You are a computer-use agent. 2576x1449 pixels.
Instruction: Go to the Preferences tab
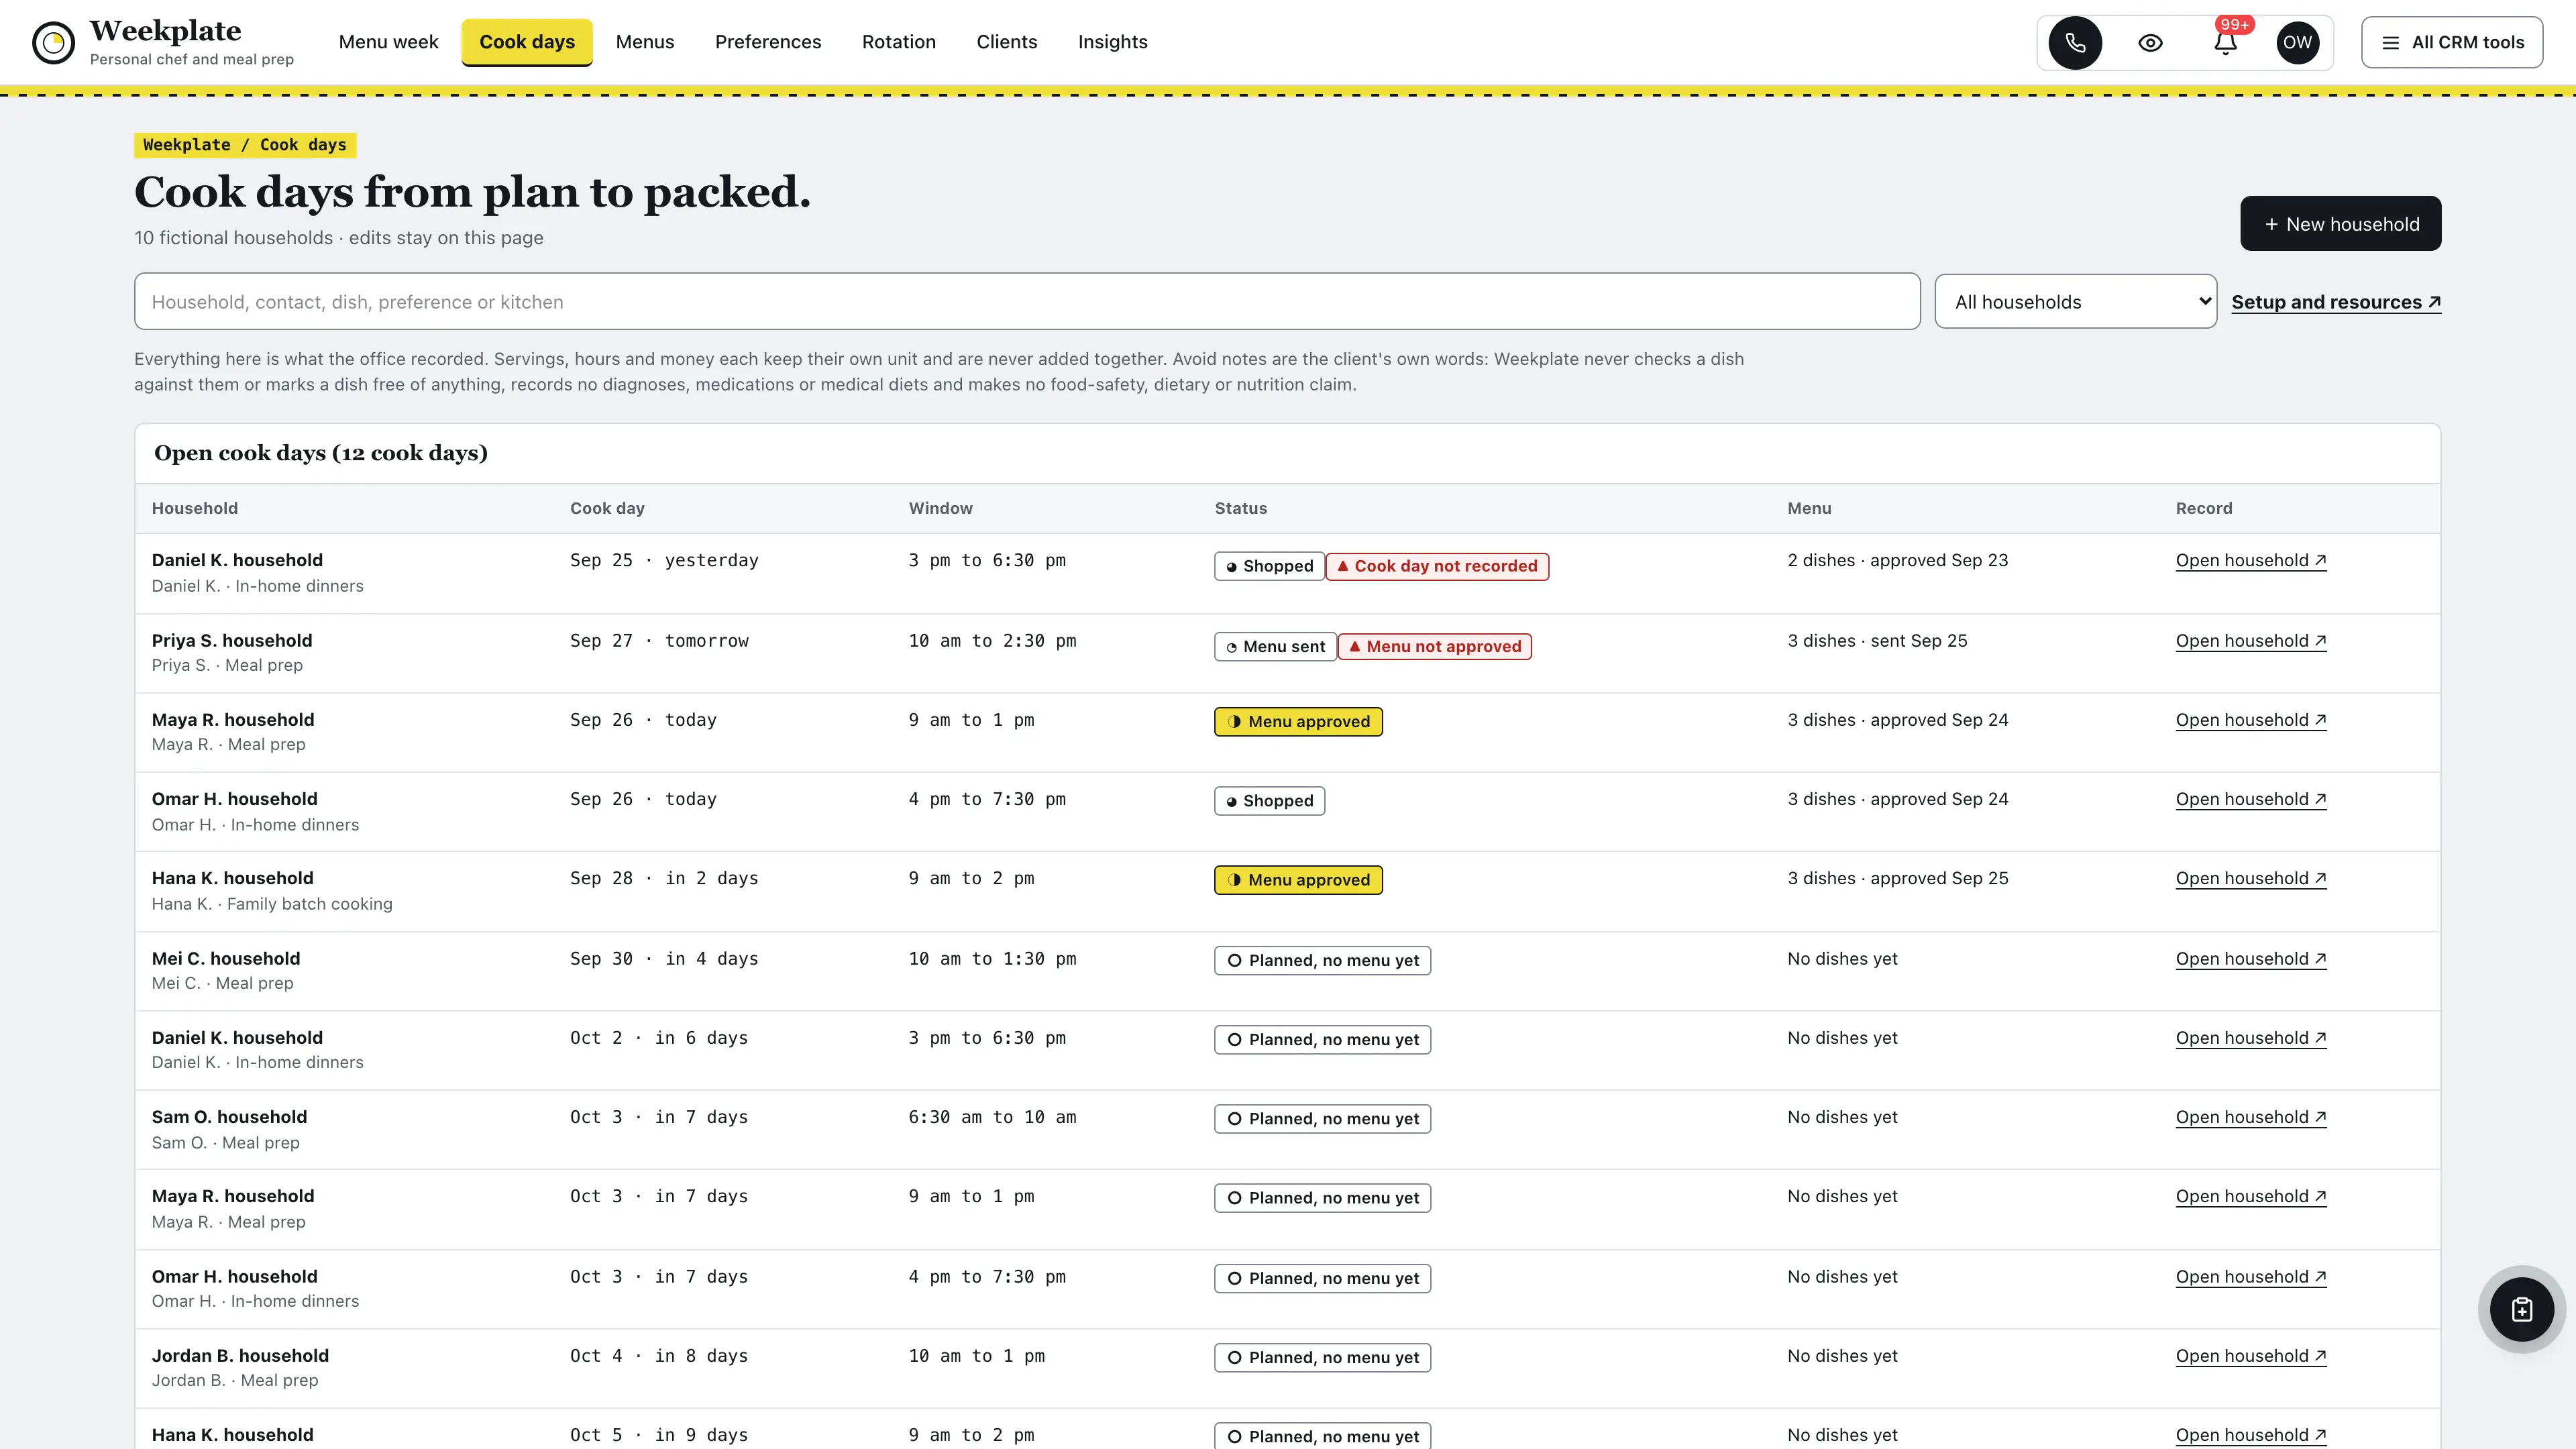[x=768, y=42]
